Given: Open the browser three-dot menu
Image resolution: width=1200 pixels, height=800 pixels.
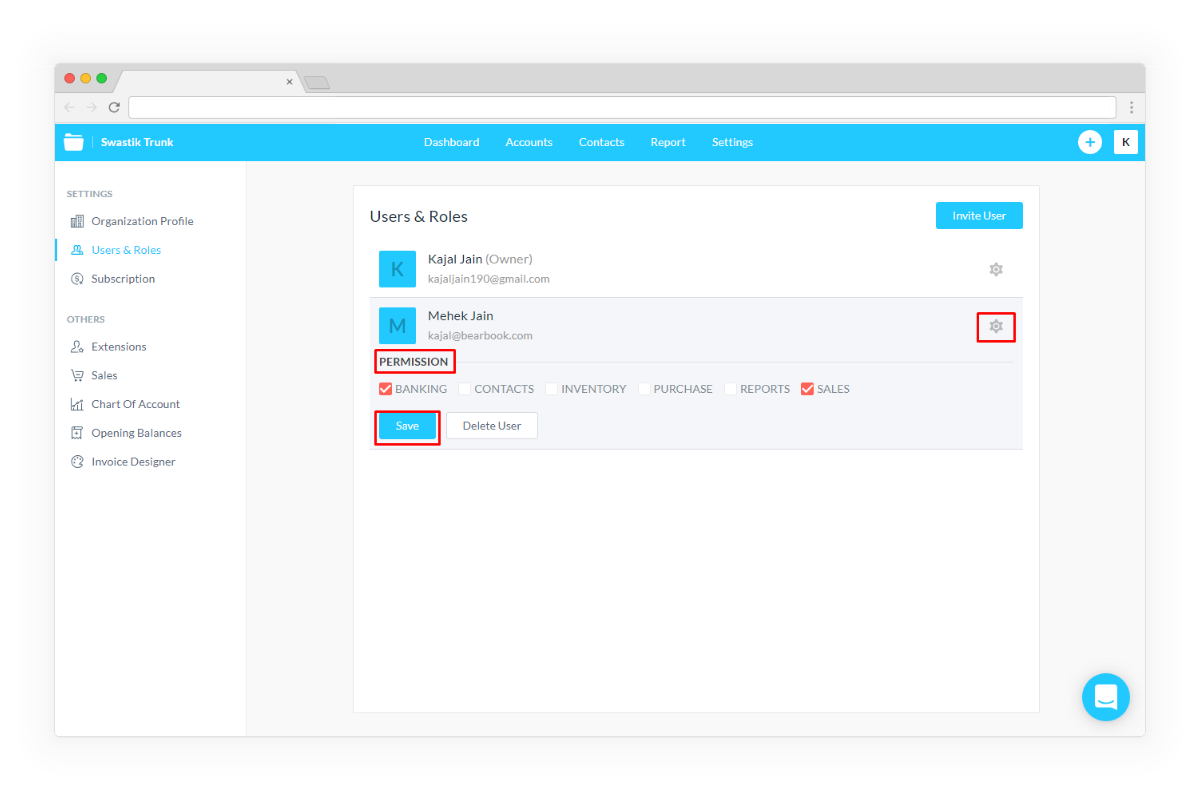Looking at the screenshot, I should tap(1132, 107).
